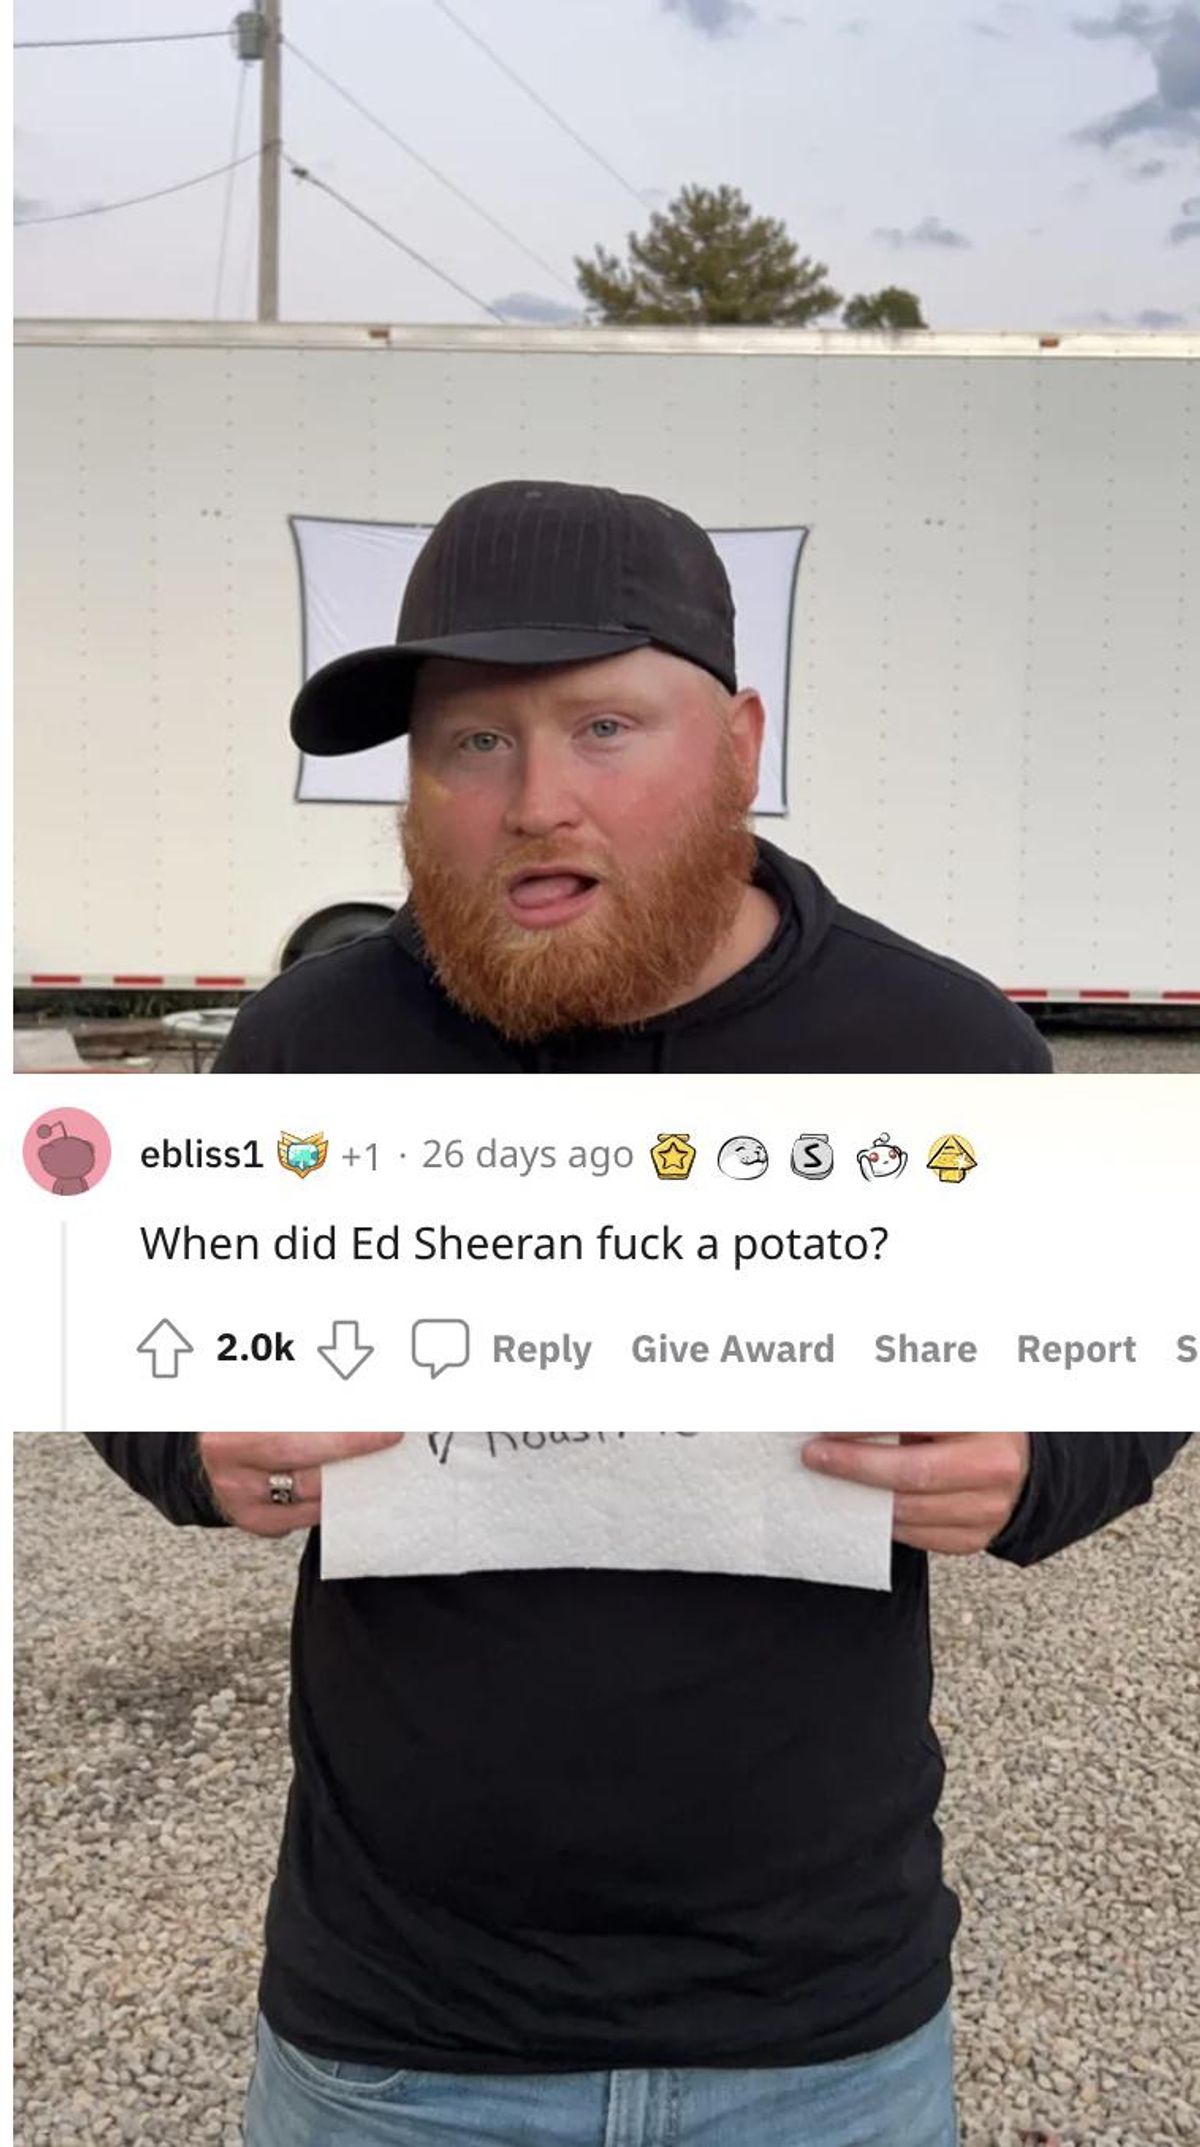
Task: Collapse the comment thread via vertical line
Action: pos(64,1325)
